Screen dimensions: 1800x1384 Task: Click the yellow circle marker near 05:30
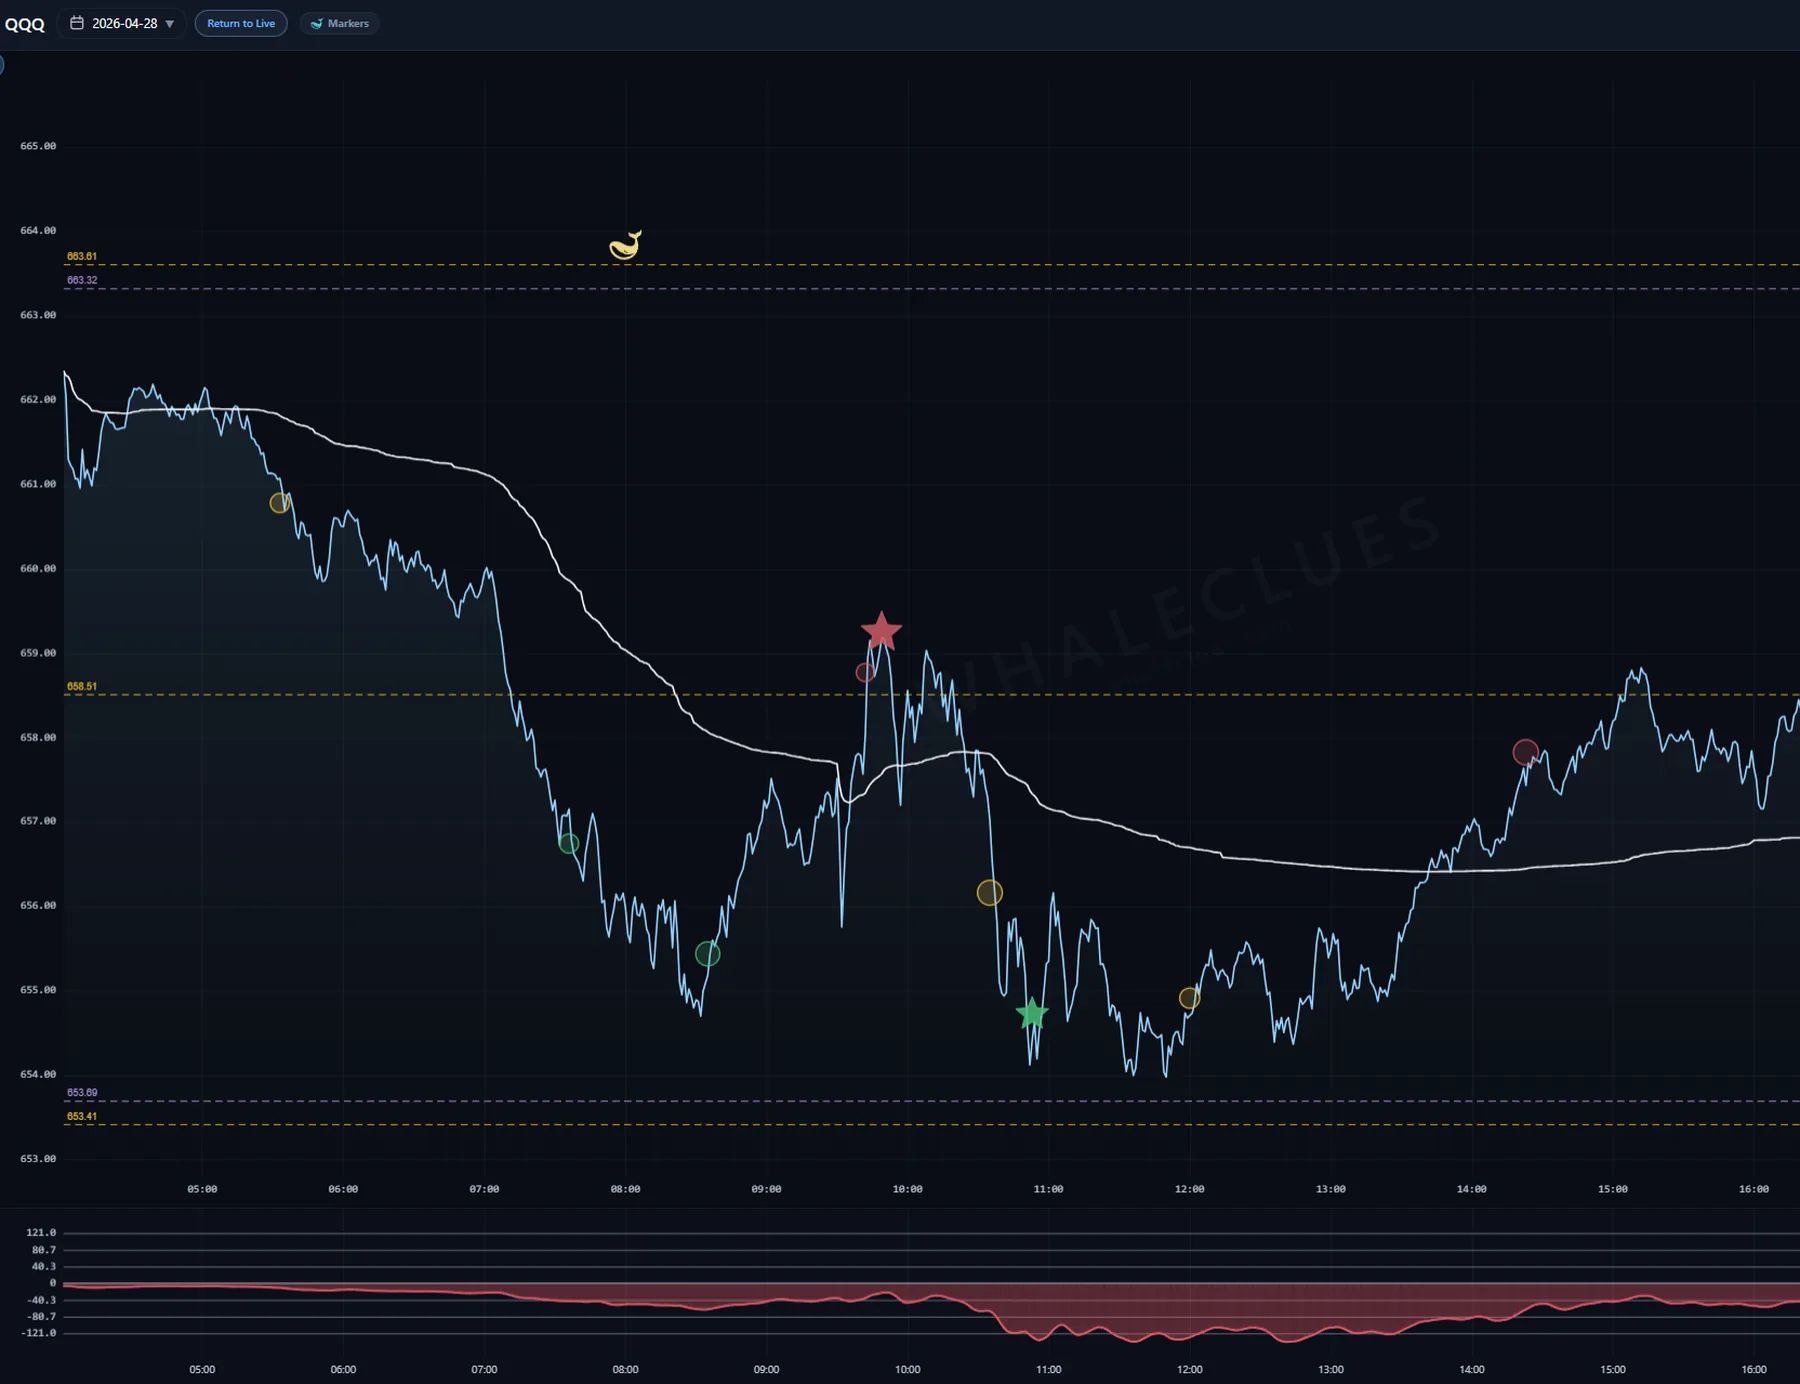pos(280,503)
